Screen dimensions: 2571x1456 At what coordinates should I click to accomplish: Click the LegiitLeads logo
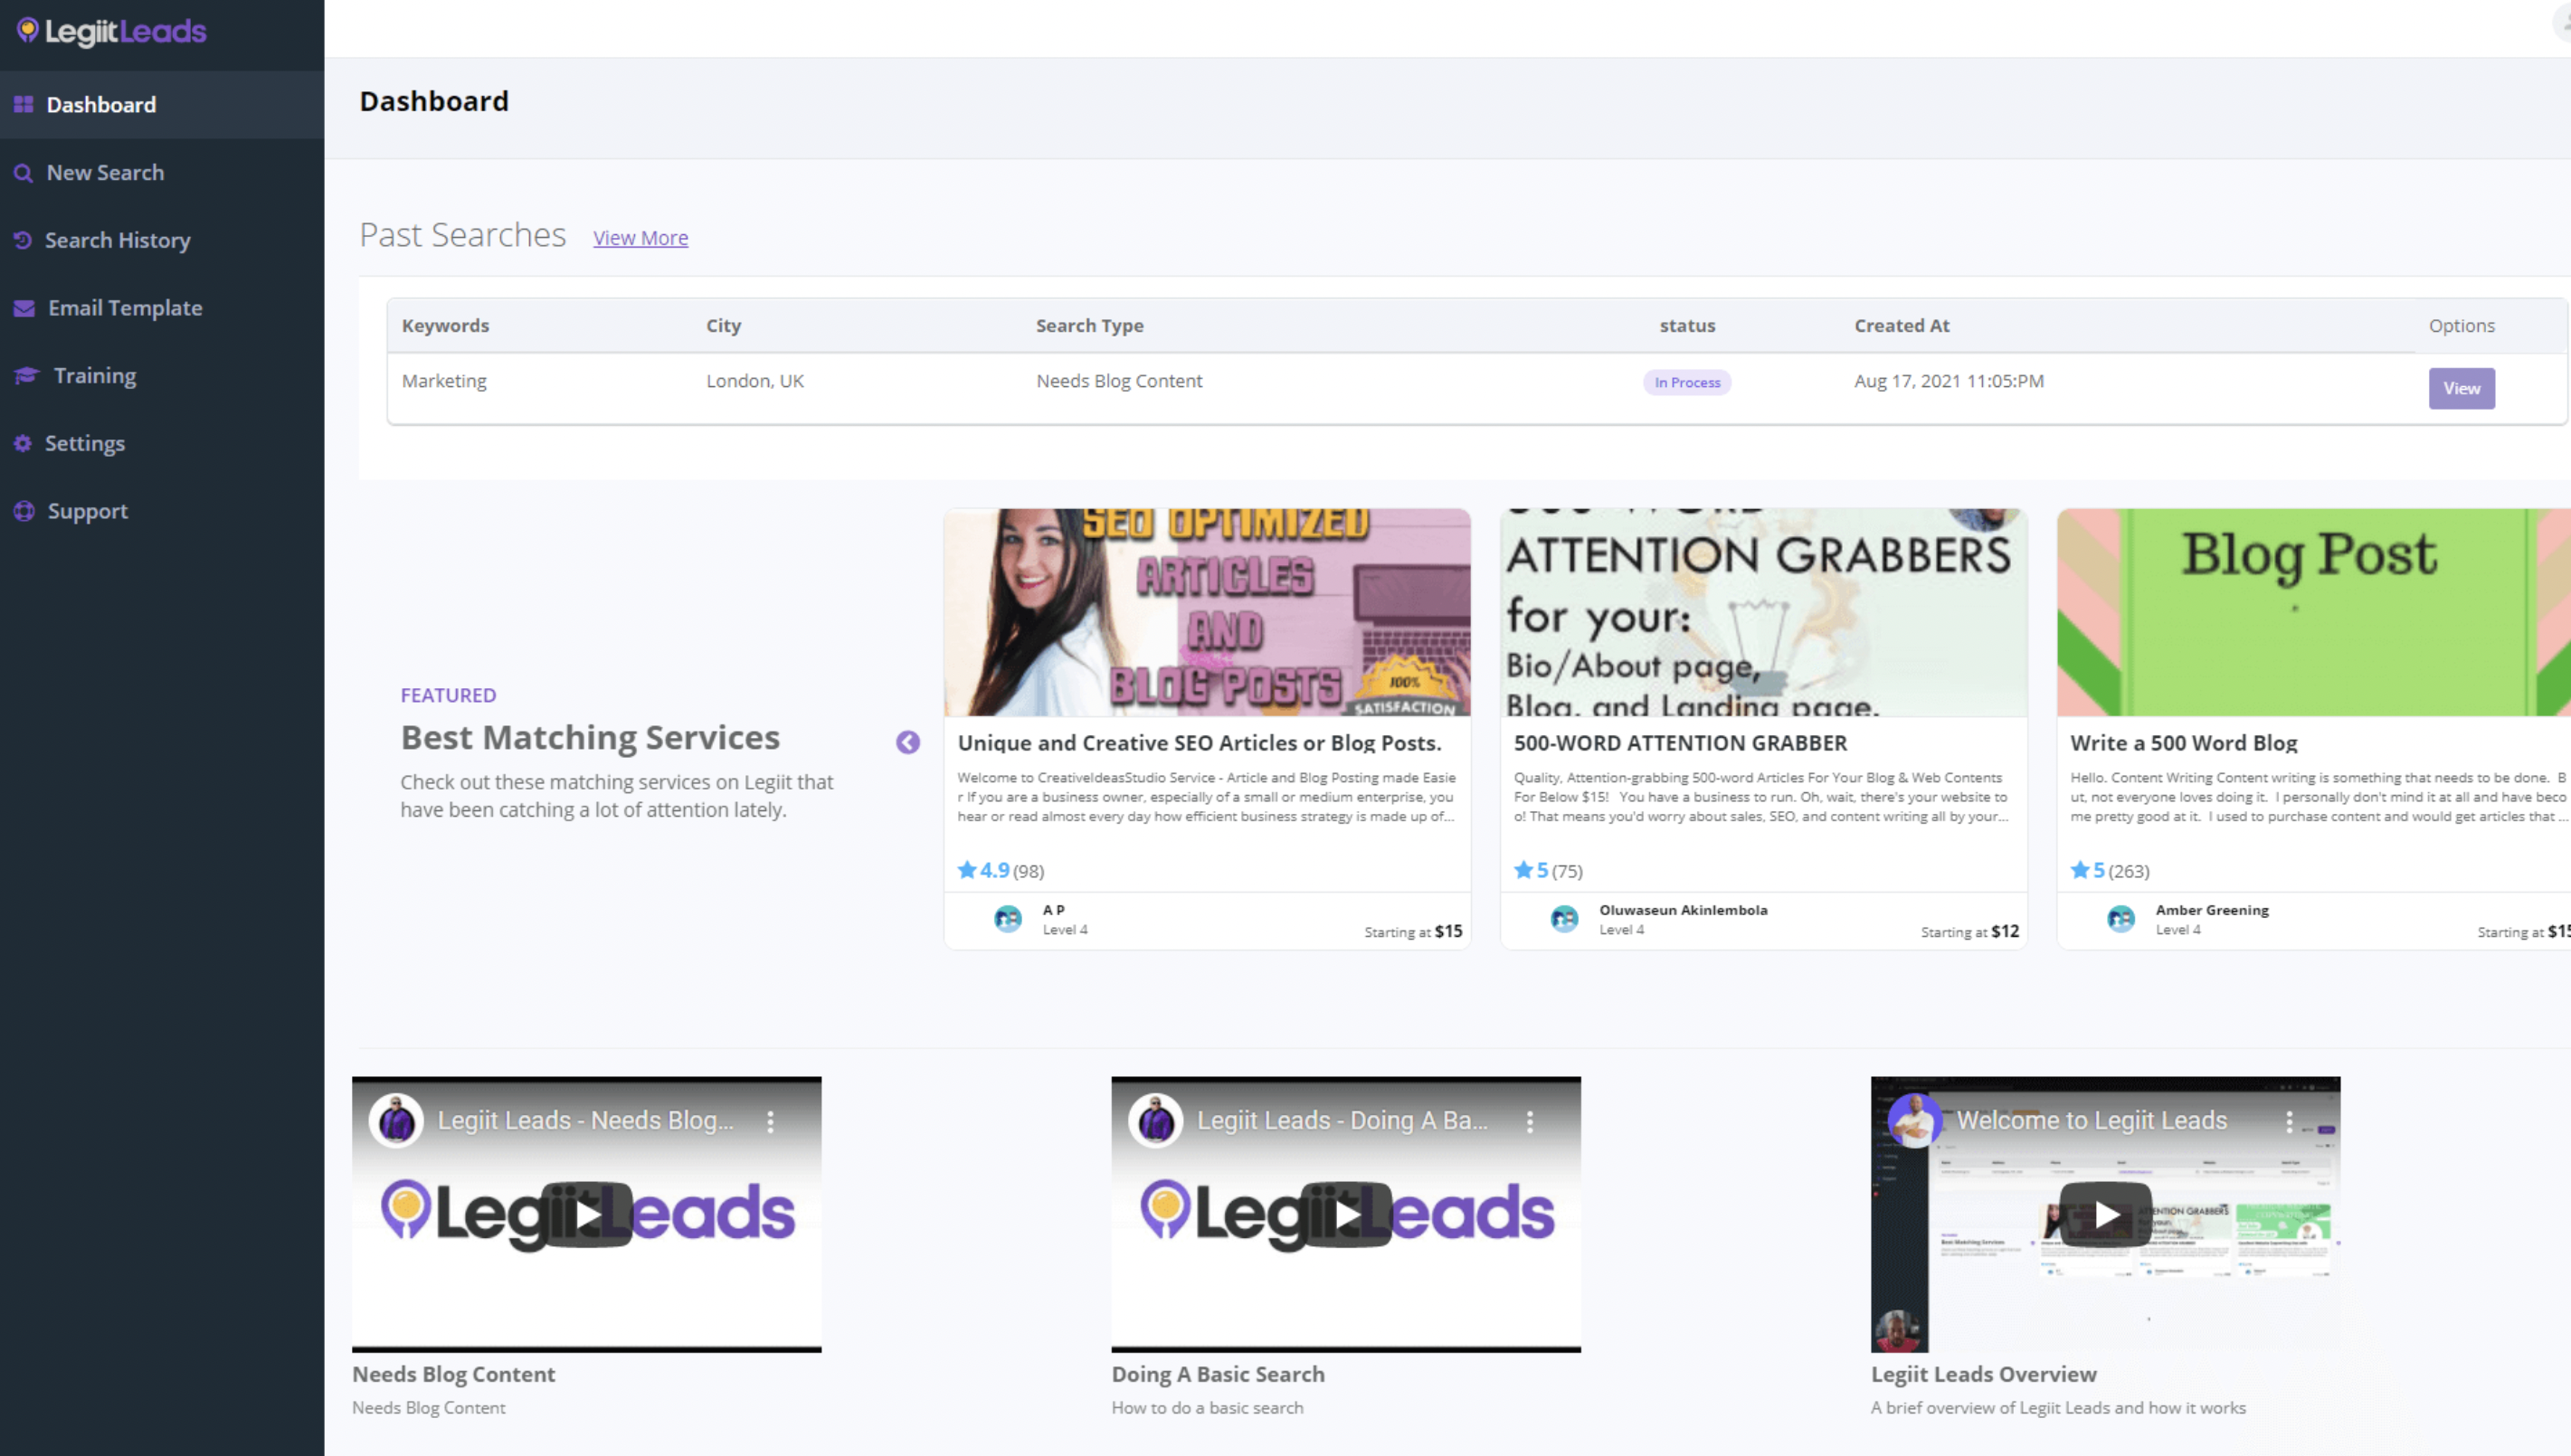(111, 32)
